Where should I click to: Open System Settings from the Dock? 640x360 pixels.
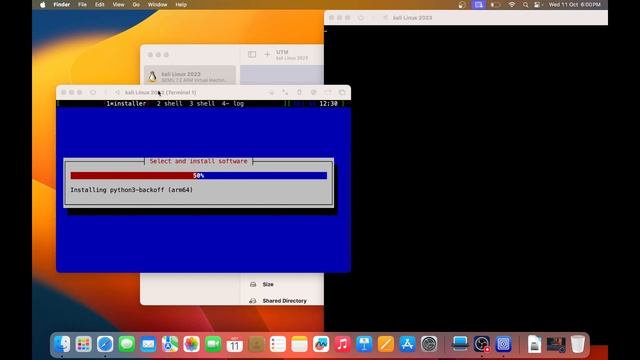[429, 344]
